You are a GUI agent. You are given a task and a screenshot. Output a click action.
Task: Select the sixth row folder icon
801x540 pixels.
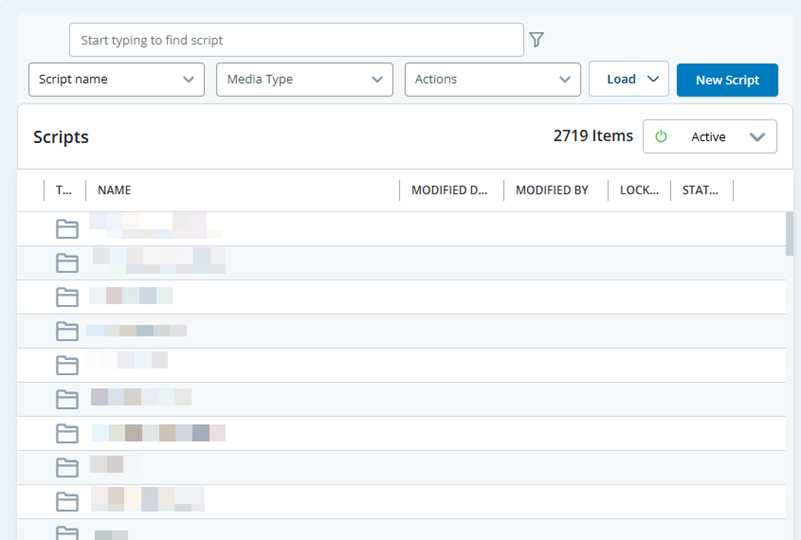point(67,399)
